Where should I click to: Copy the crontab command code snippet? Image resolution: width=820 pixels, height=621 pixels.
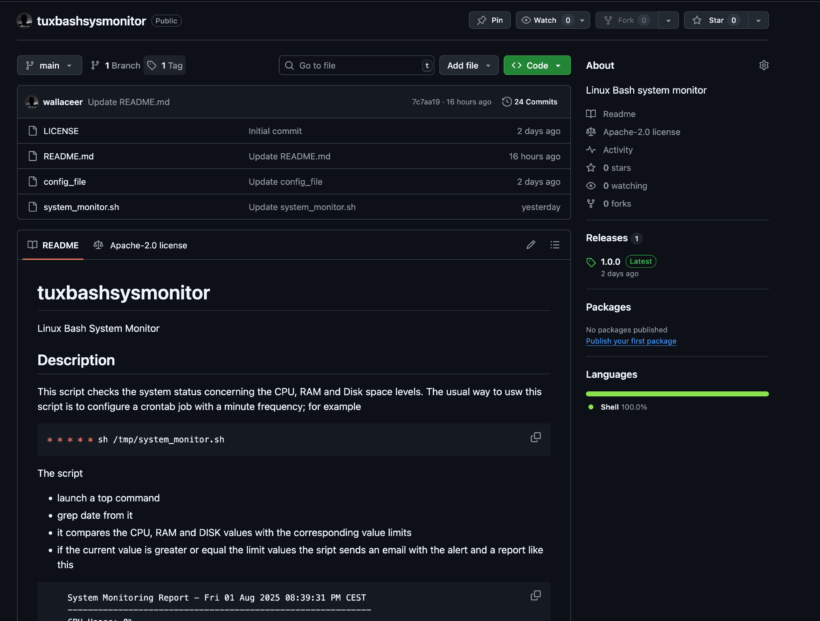[x=536, y=438]
